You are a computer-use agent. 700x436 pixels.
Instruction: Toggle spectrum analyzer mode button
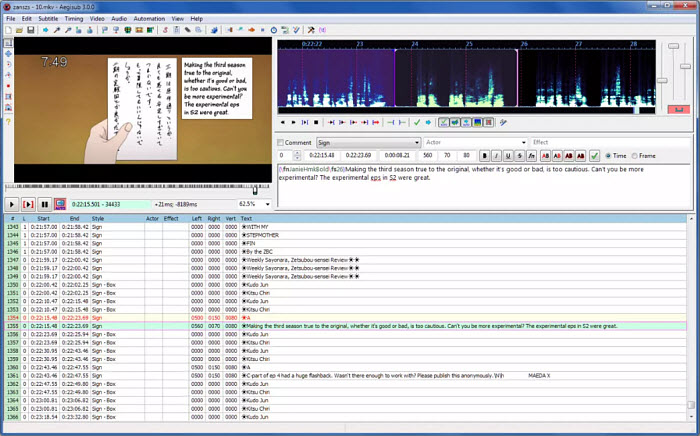(x=477, y=122)
